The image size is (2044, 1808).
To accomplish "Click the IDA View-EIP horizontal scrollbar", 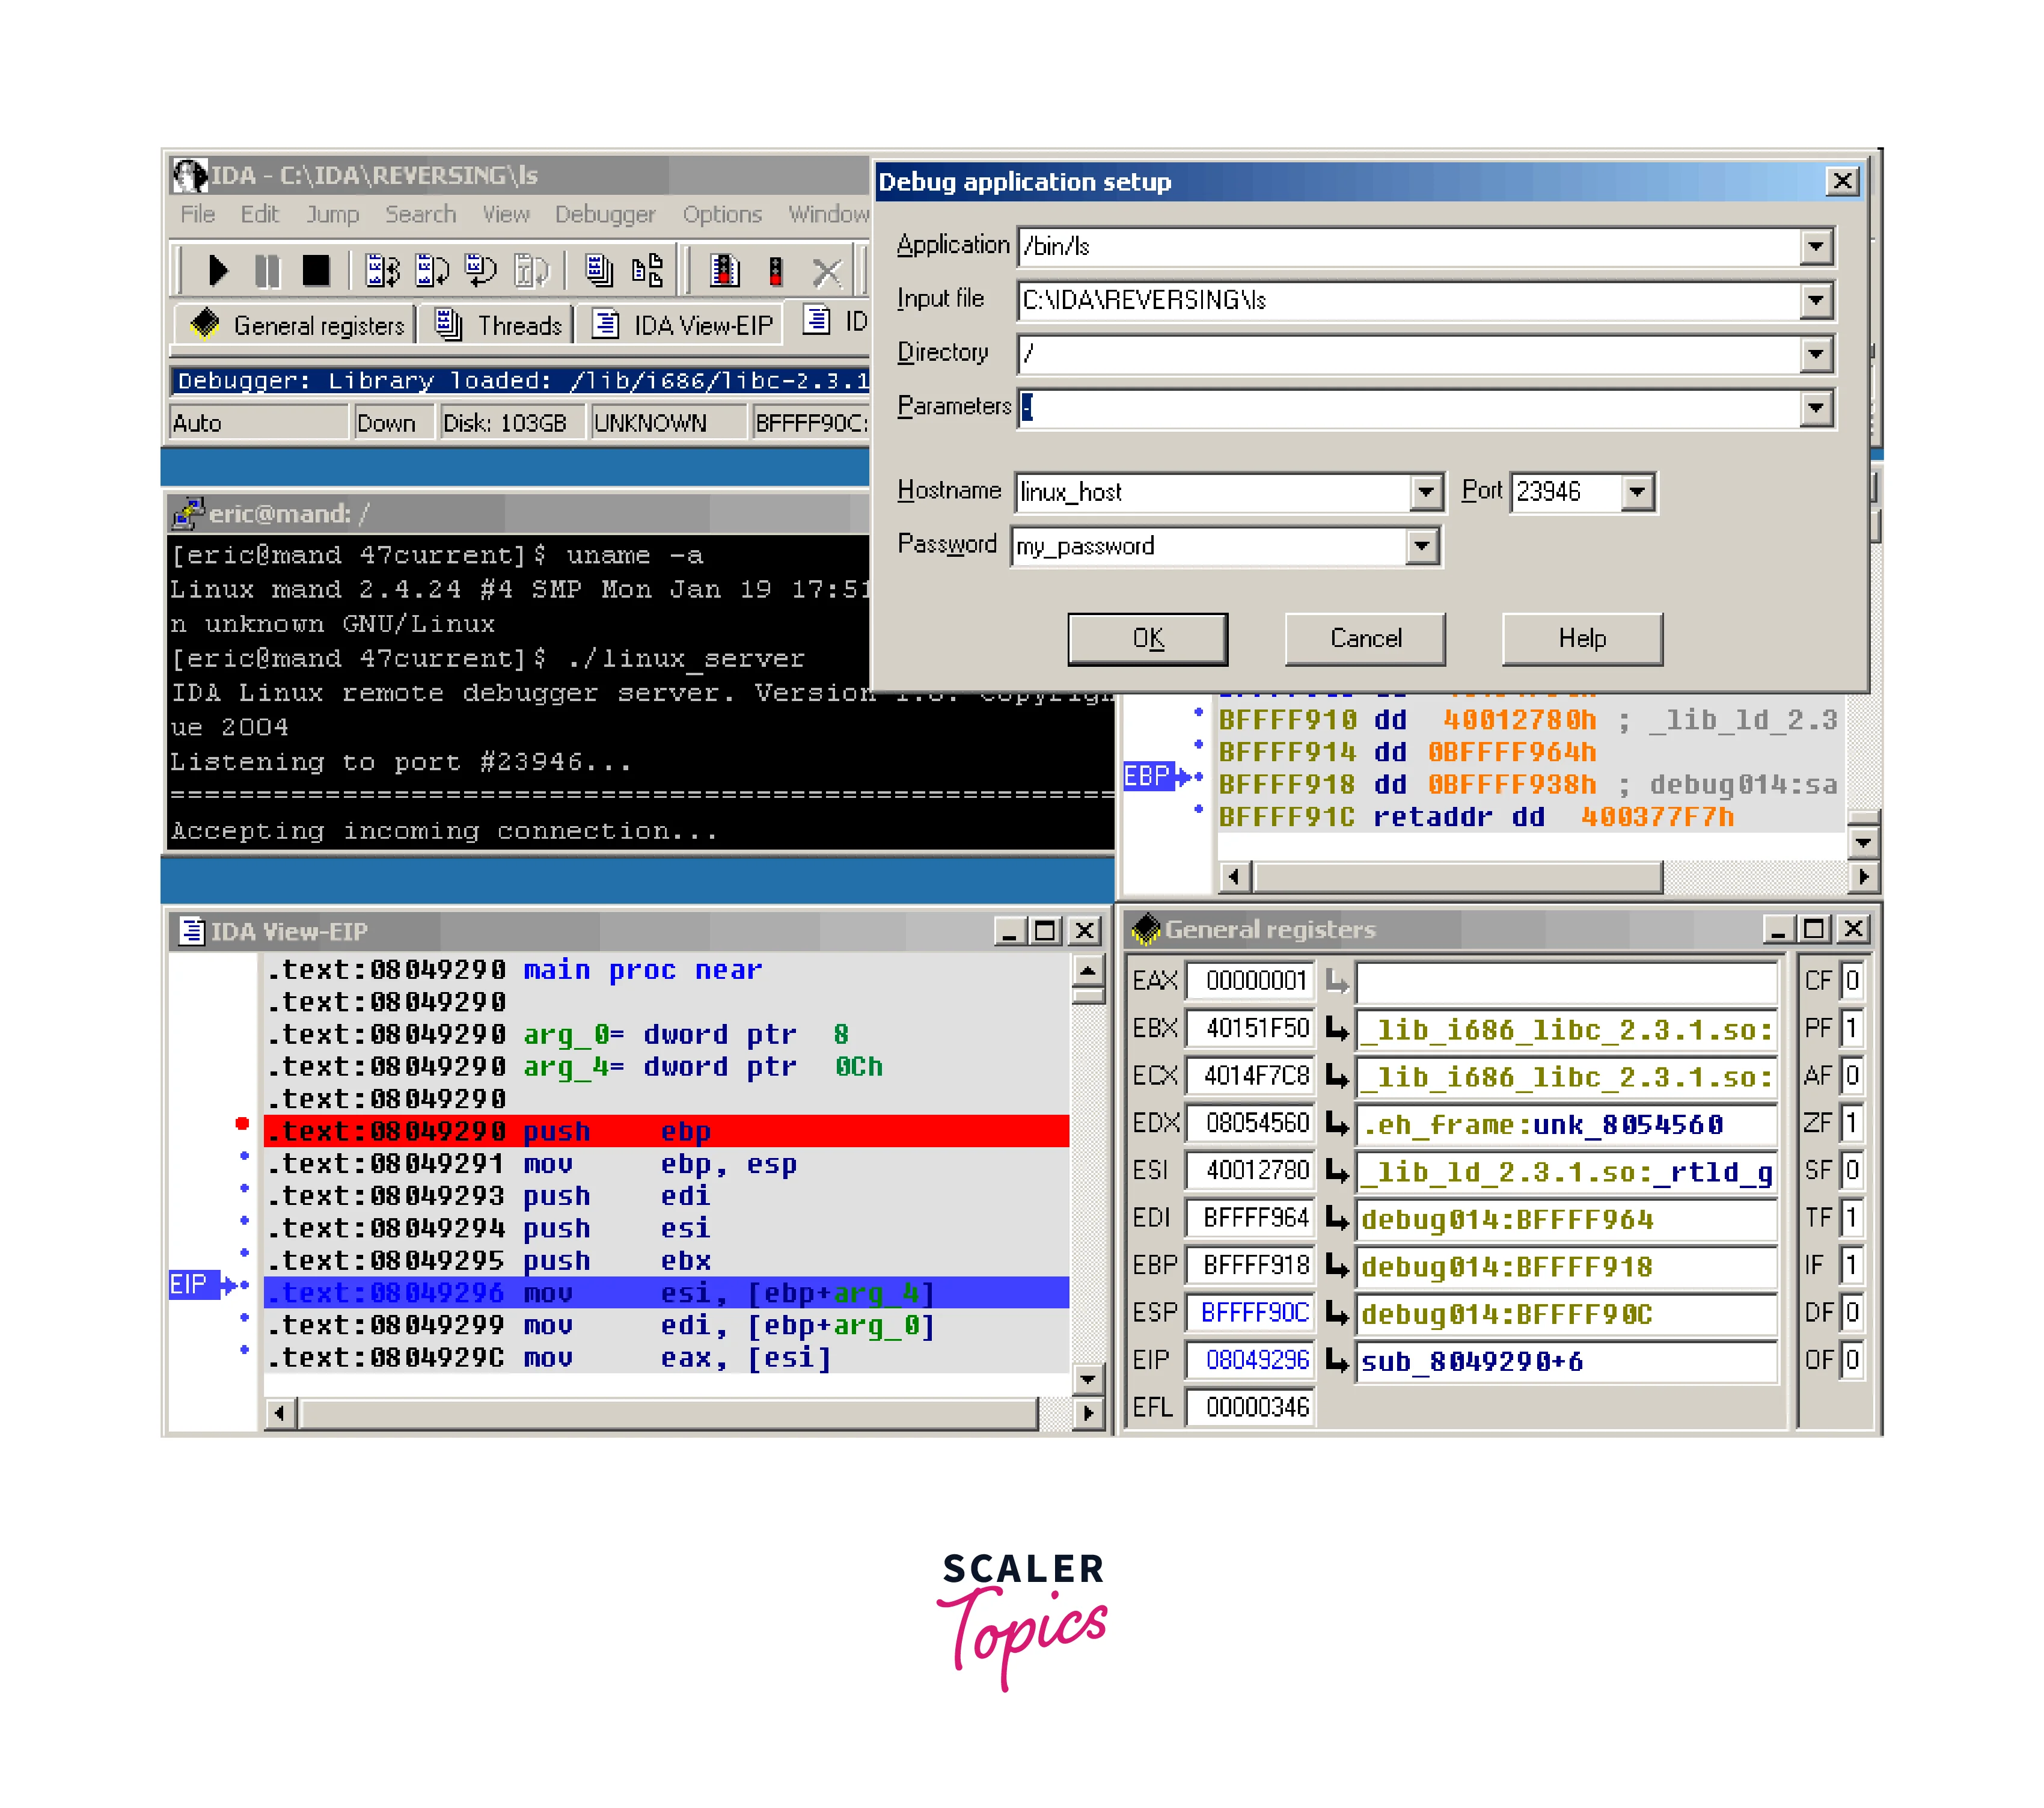I will [x=670, y=1413].
